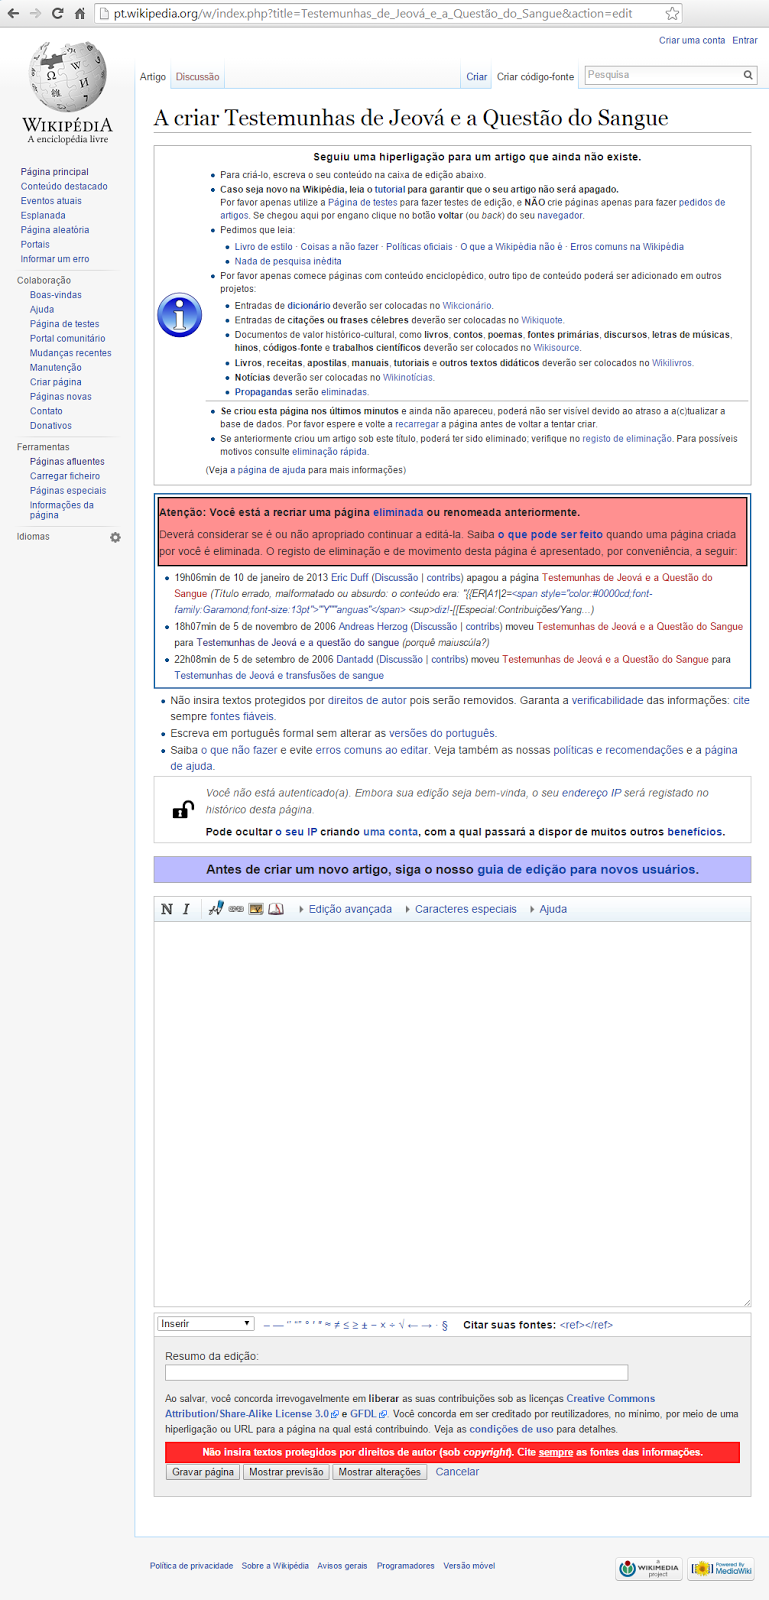Open the Dantadd user link
Image resolution: width=769 pixels, height=1600 pixels.
[355, 659]
